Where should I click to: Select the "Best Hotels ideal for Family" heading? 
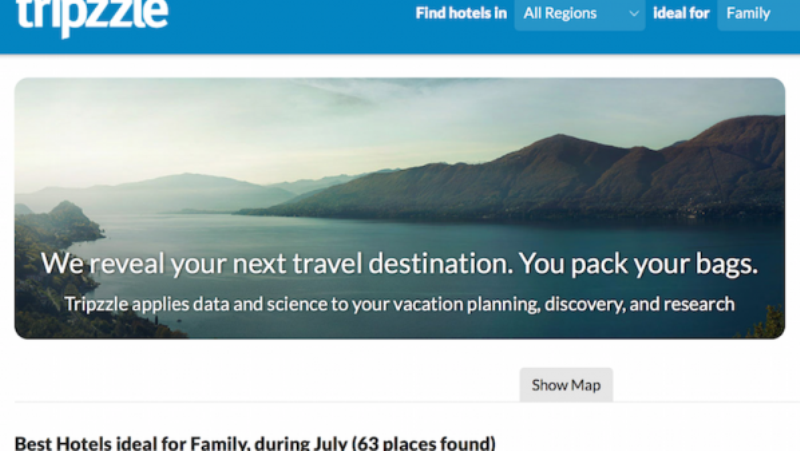(120, 442)
